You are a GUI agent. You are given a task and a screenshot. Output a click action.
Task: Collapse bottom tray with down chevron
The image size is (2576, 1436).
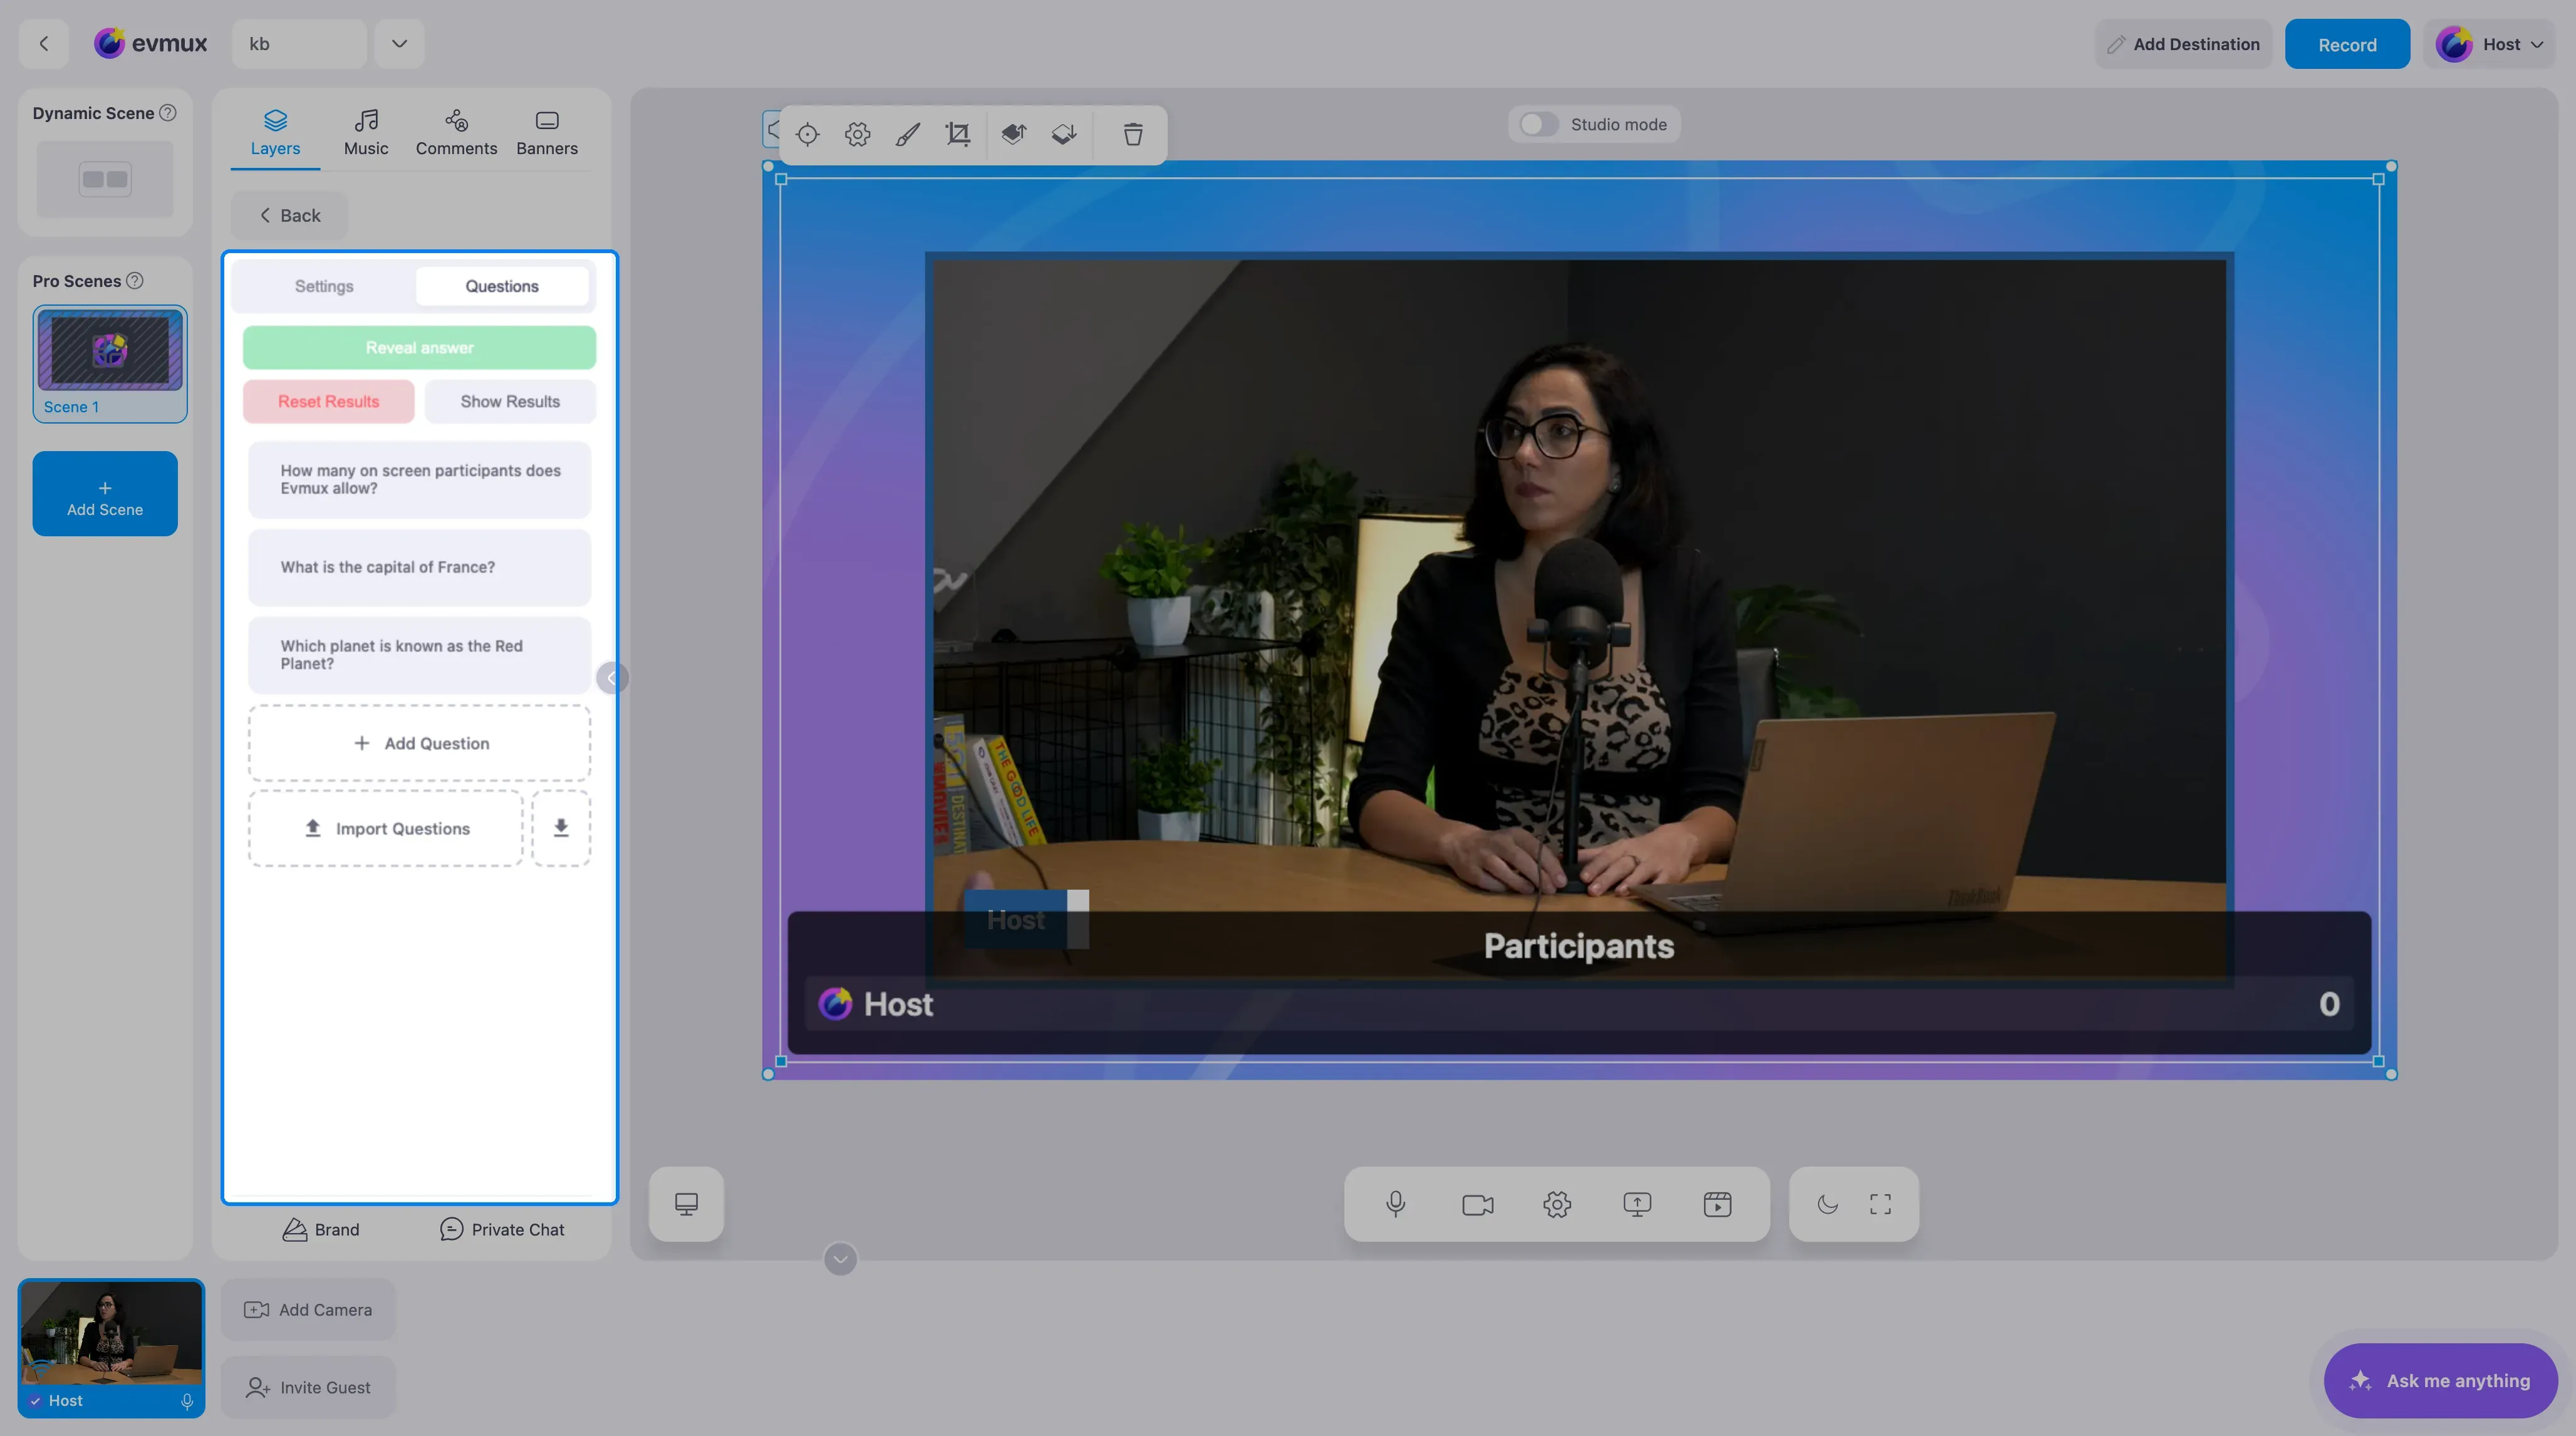[840, 1259]
